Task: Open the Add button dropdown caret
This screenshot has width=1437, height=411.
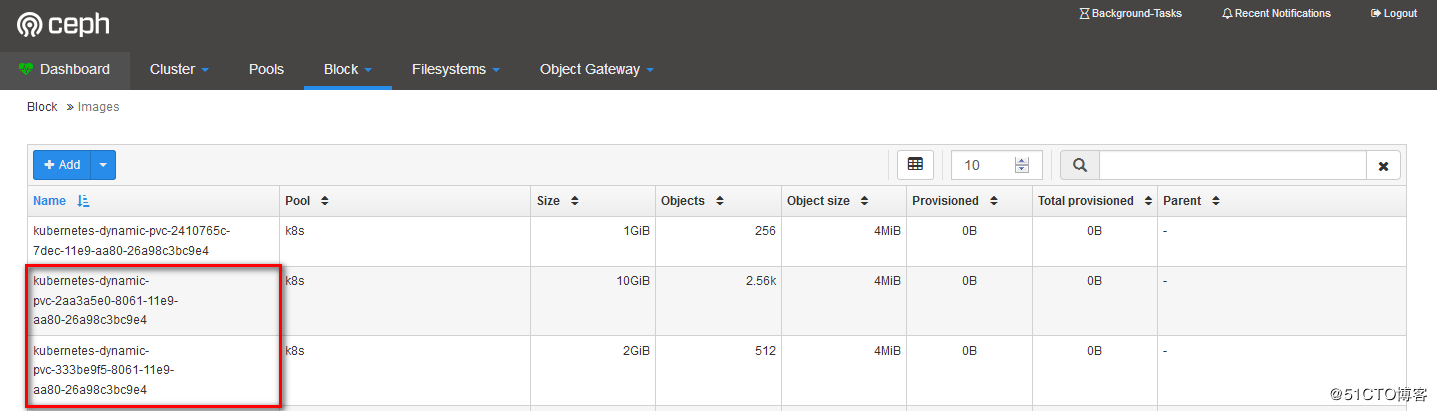Action: point(103,165)
